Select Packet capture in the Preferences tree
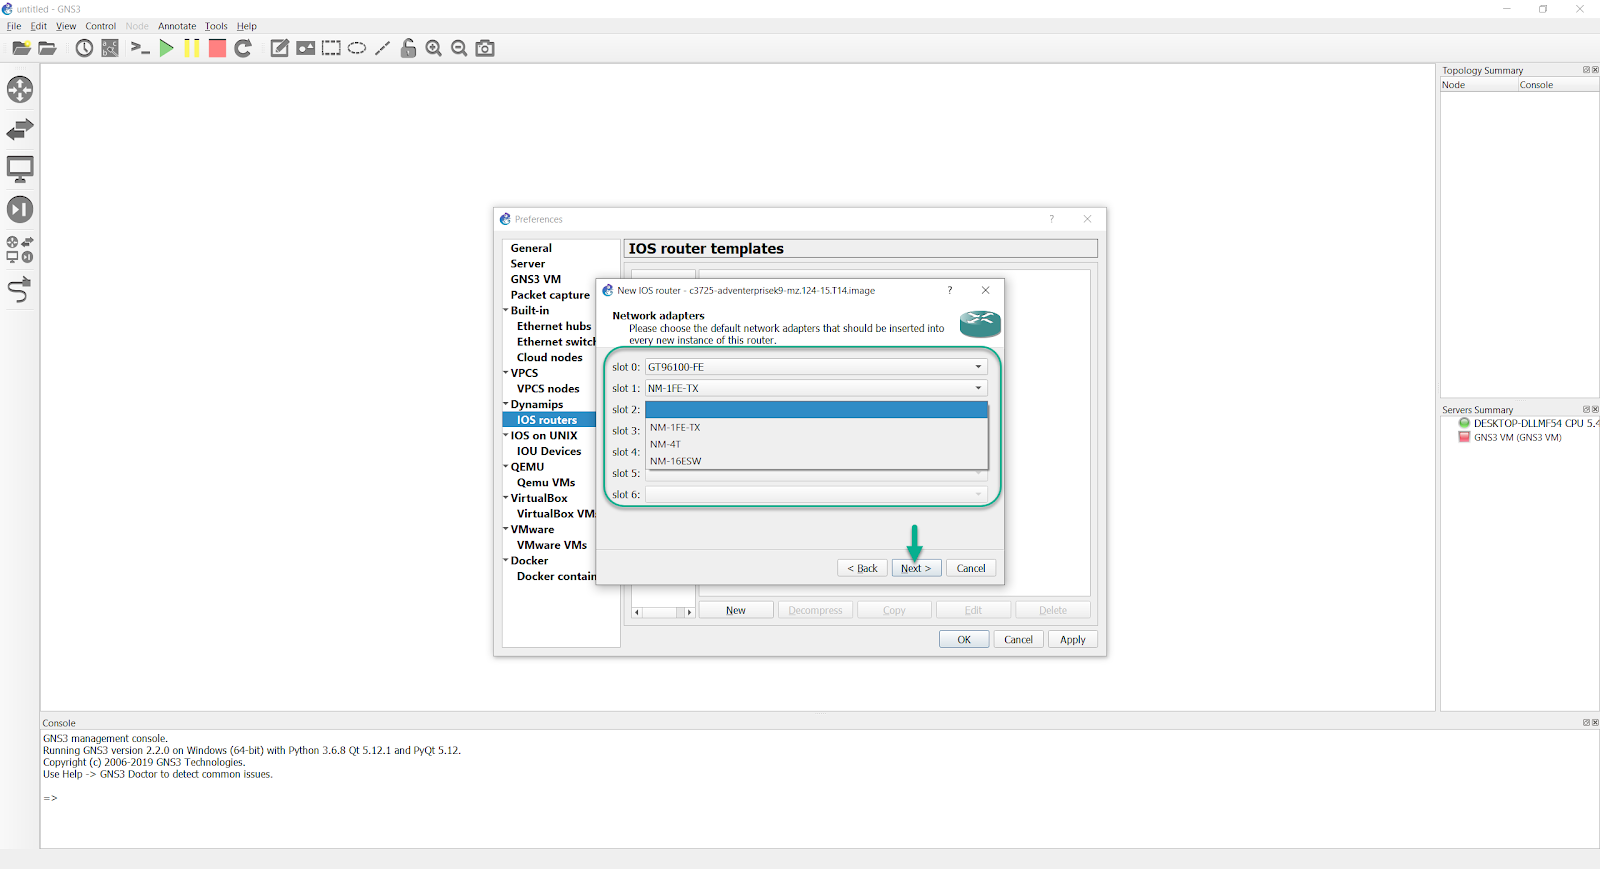Viewport: 1600px width, 869px height. pos(550,295)
